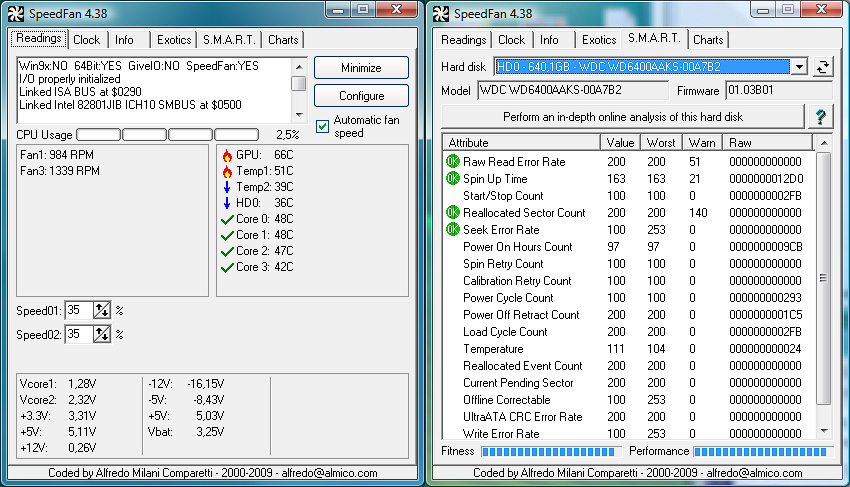Screen dimensions: 850x487
Task: Click the Core 2 green checkmark icon
Action: coord(227,252)
